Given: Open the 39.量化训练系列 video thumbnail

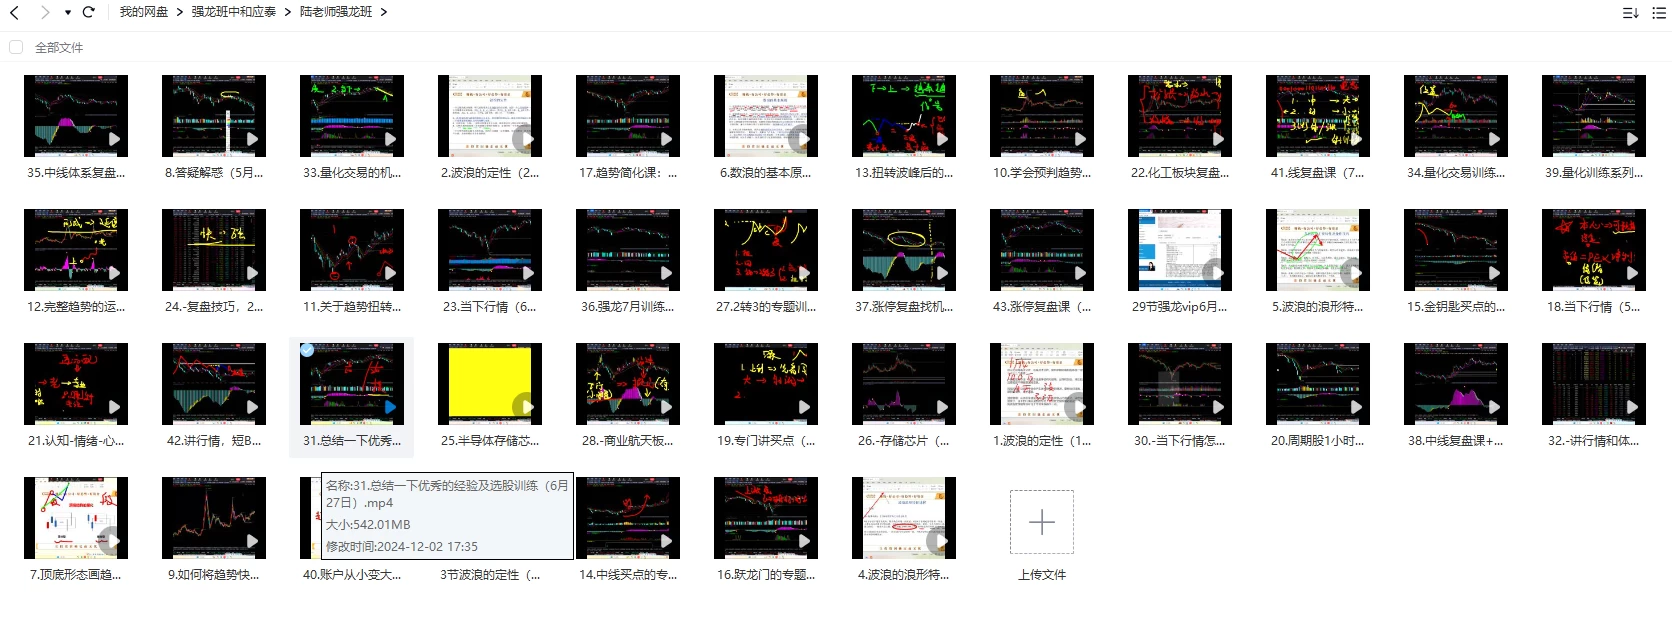Looking at the screenshot, I should 1594,116.
